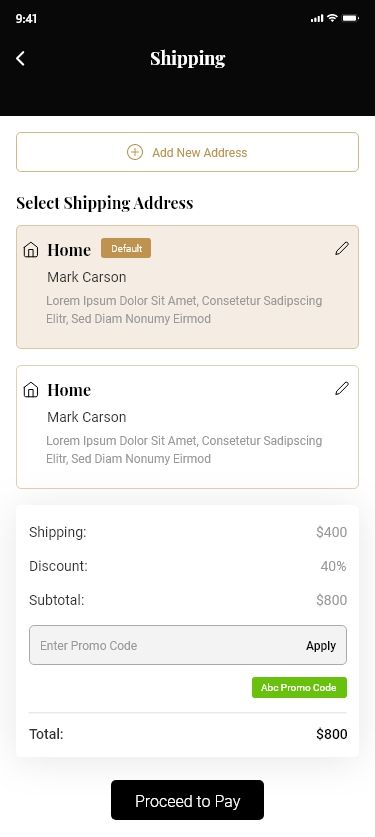
Task: Click Proceed to Pay
Action: pyautogui.click(x=187, y=800)
